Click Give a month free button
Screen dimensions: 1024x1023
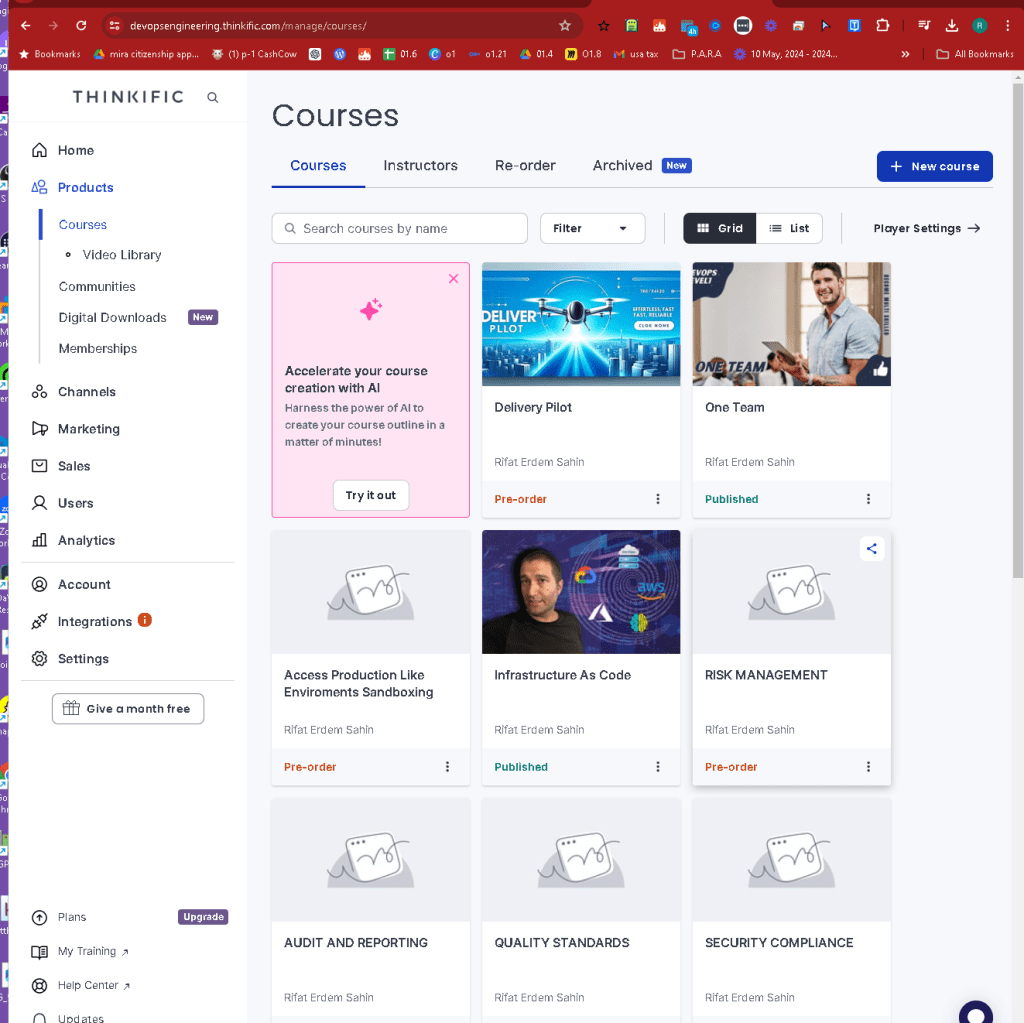tap(128, 709)
